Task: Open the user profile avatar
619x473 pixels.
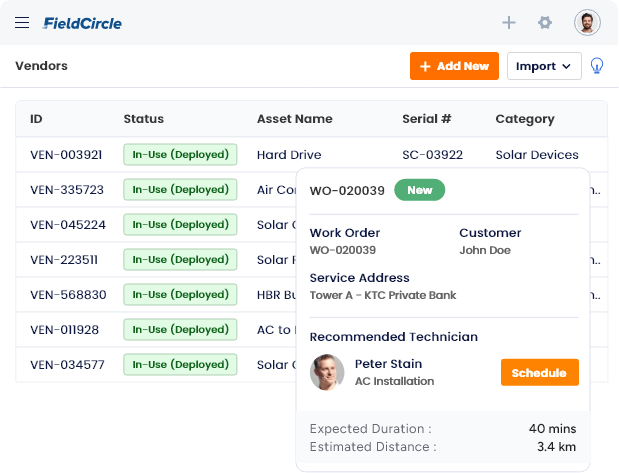Action: (587, 23)
